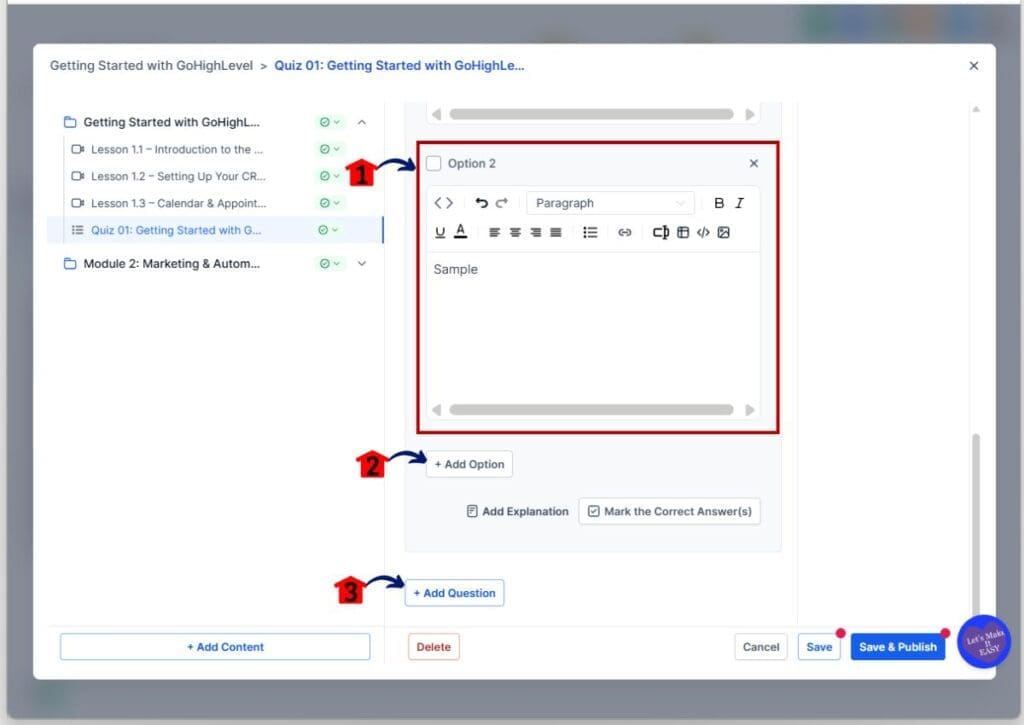Click Save & Publish
The width and height of the screenshot is (1024, 725).
coord(898,647)
